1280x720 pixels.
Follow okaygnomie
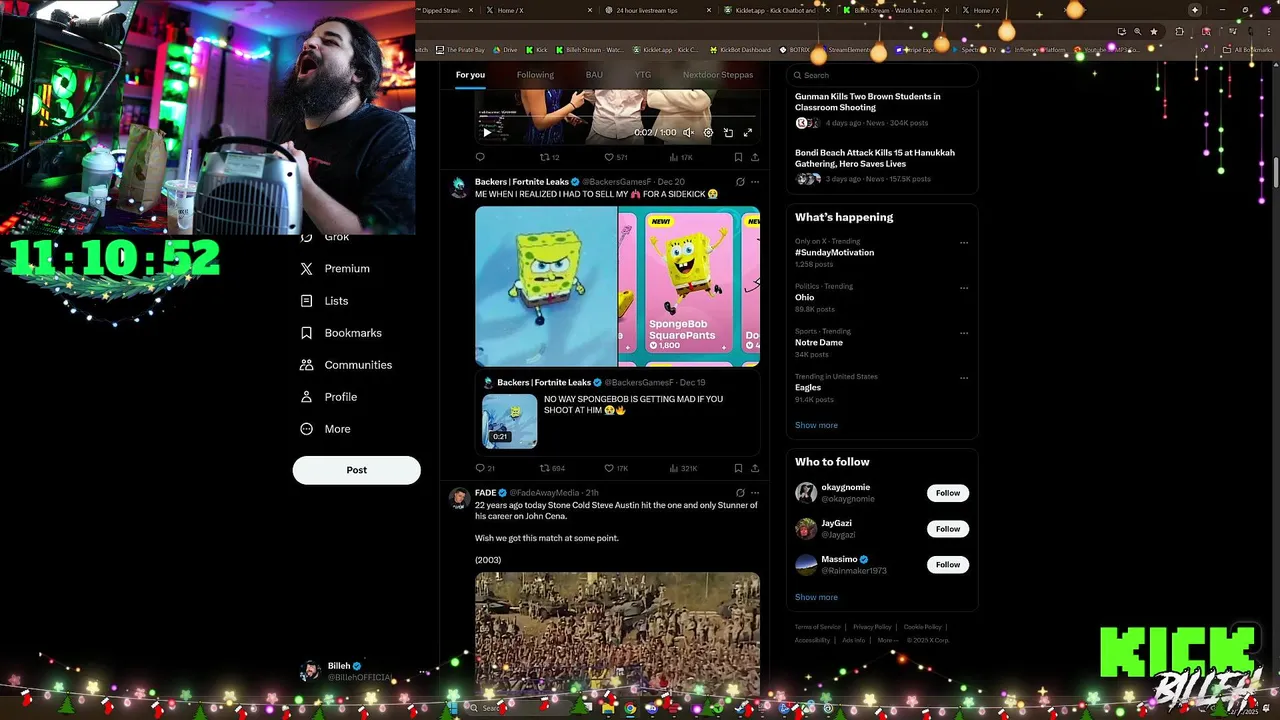(948, 493)
